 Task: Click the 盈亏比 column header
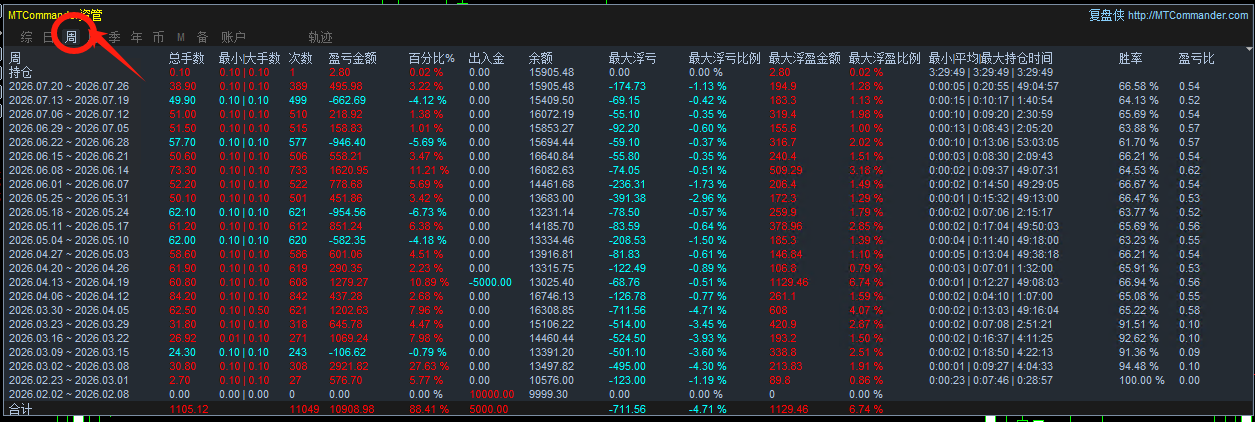pos(1196,58)
